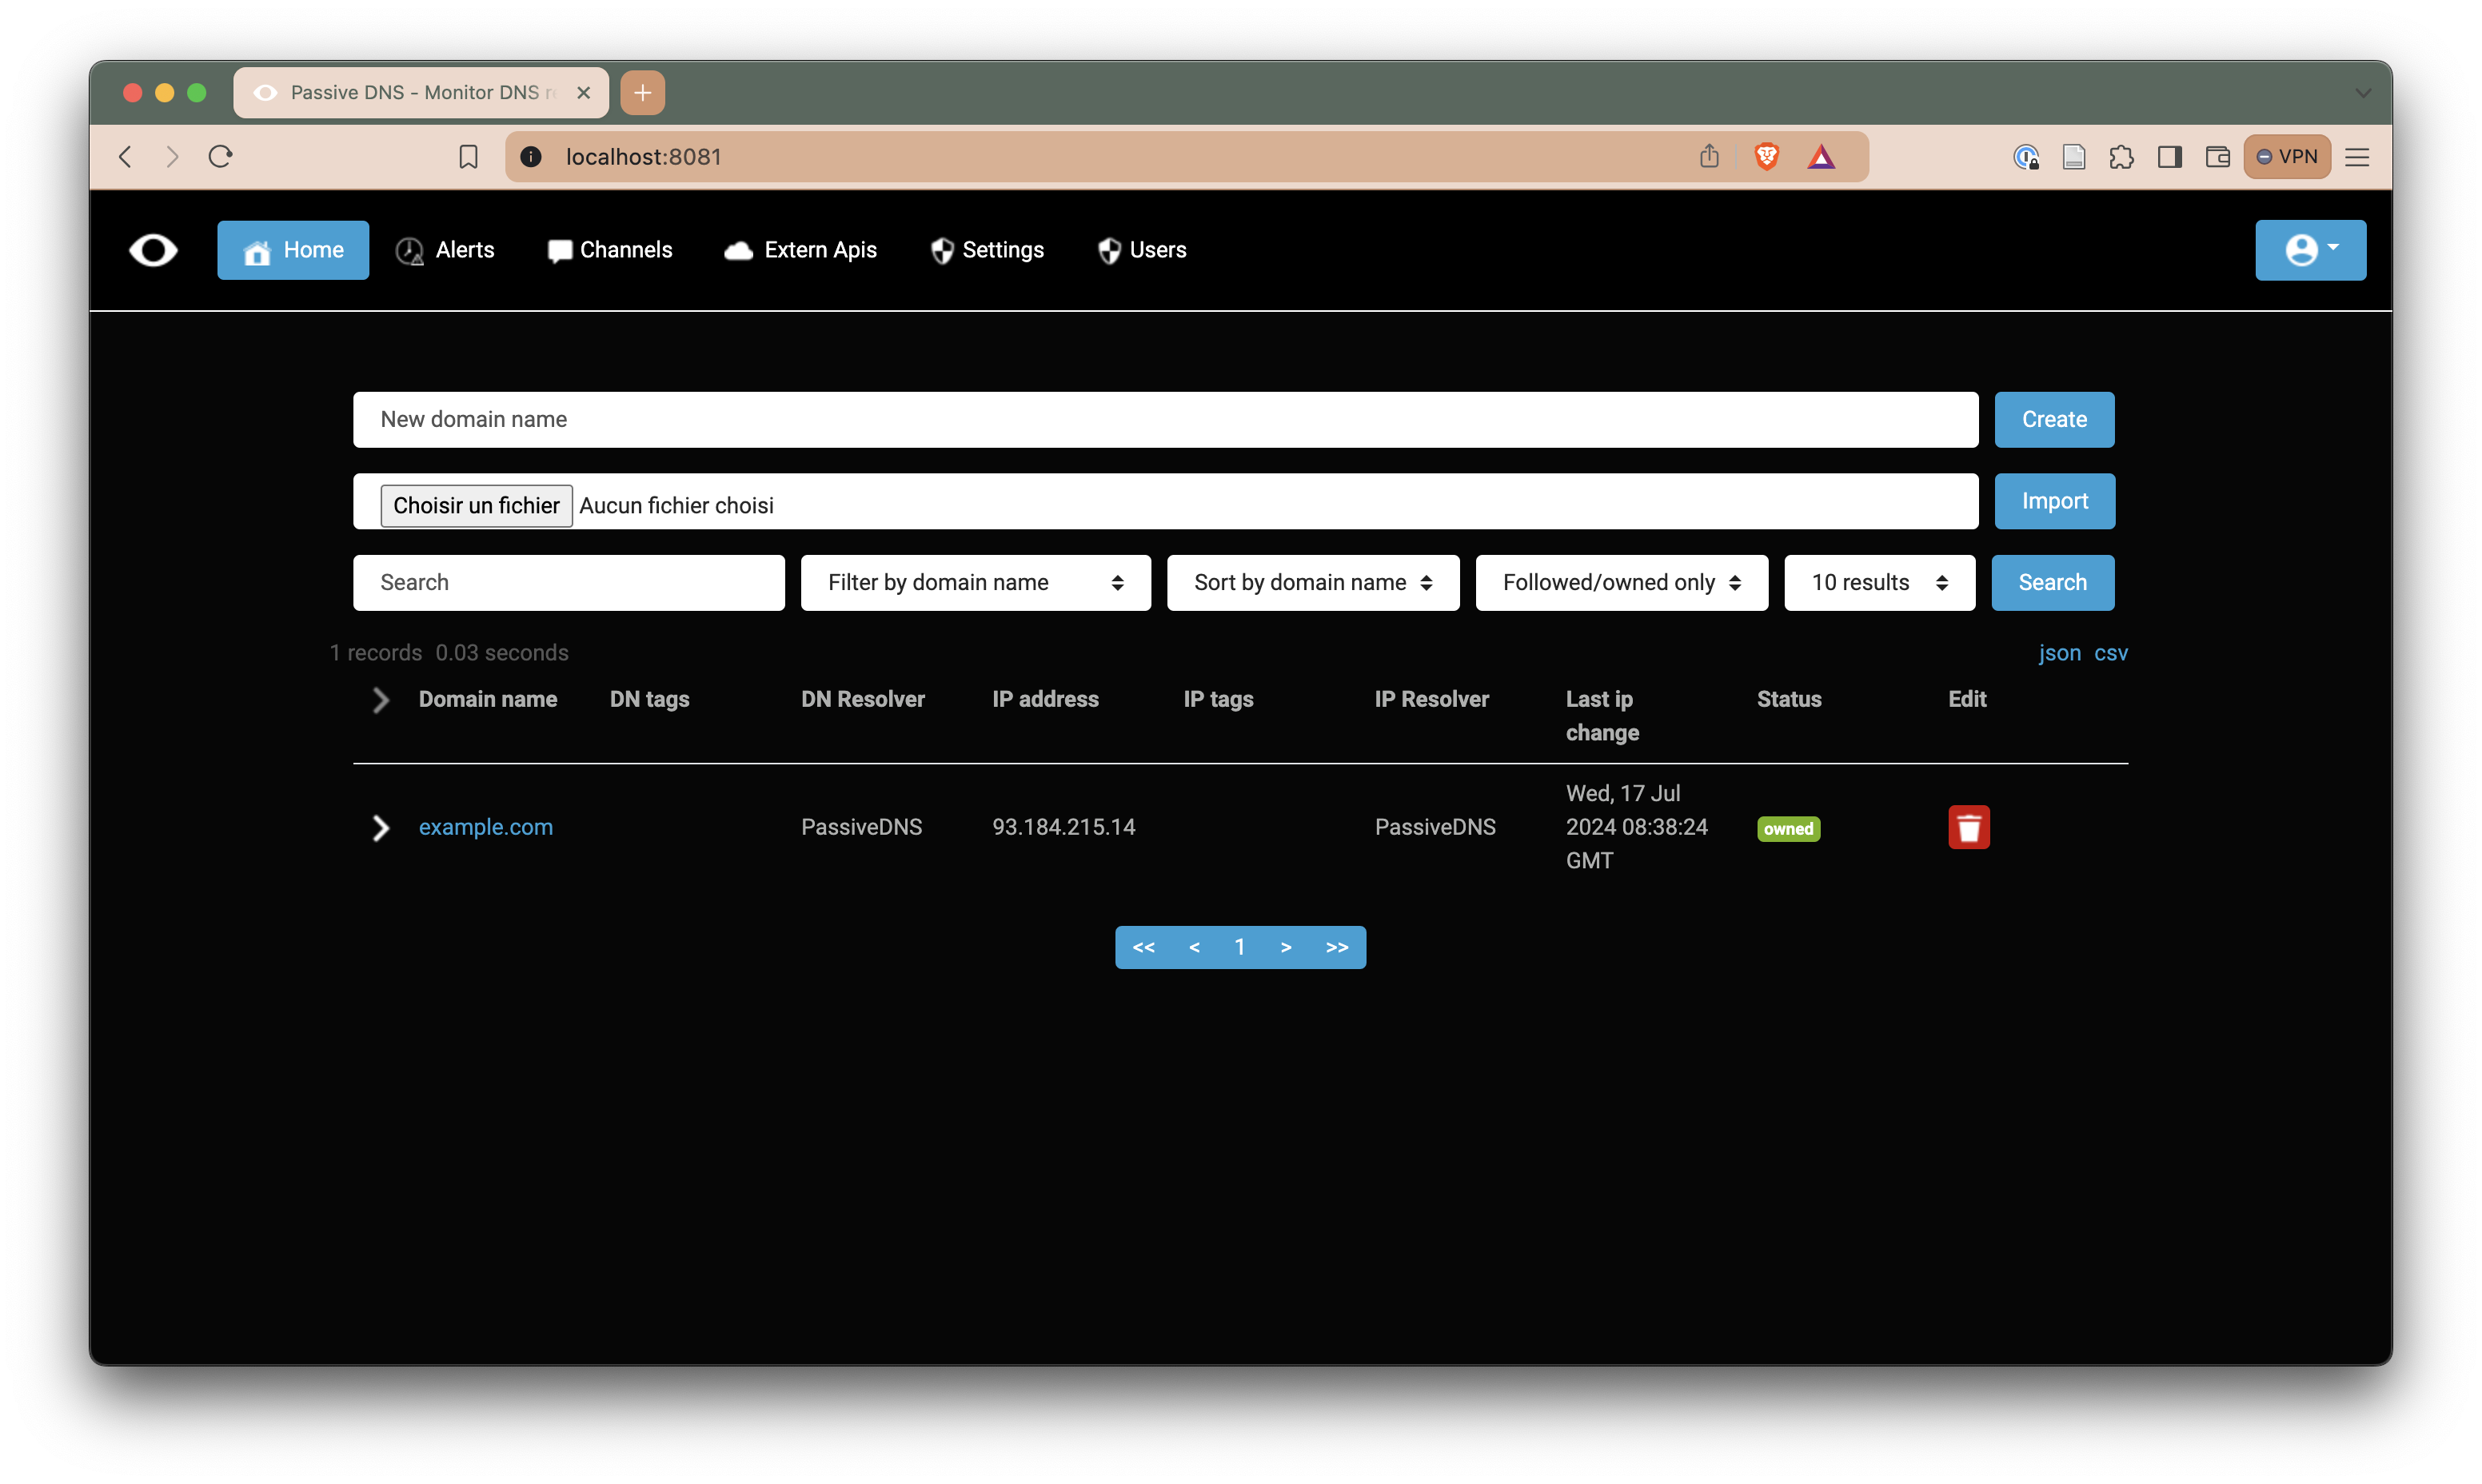The height and width of the screenshot is (1484, 2482).
Task: Click the Domain name column header
Action: click(x=487, y=700)
